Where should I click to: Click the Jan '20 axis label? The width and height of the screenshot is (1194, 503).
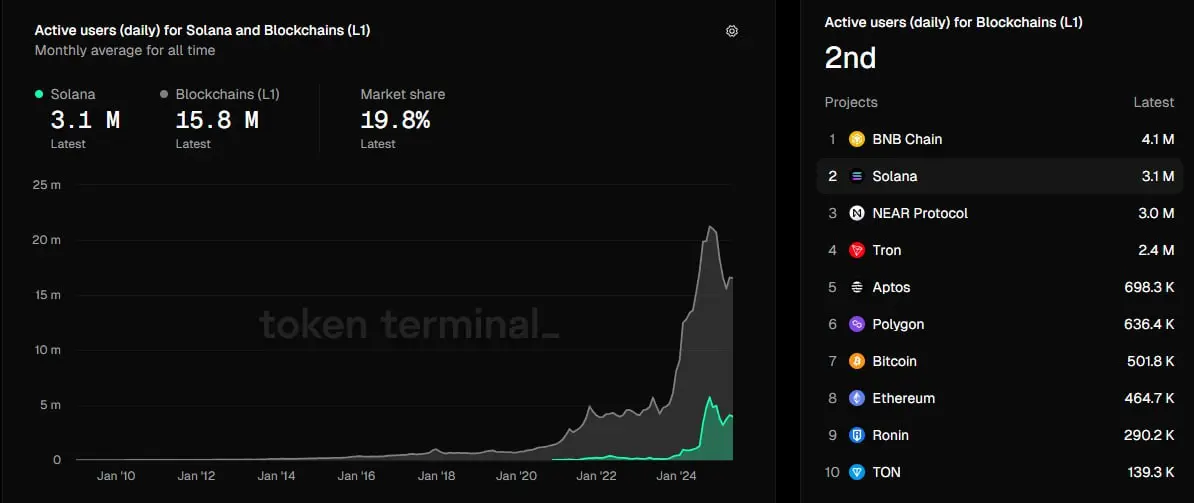click(518, 476)
